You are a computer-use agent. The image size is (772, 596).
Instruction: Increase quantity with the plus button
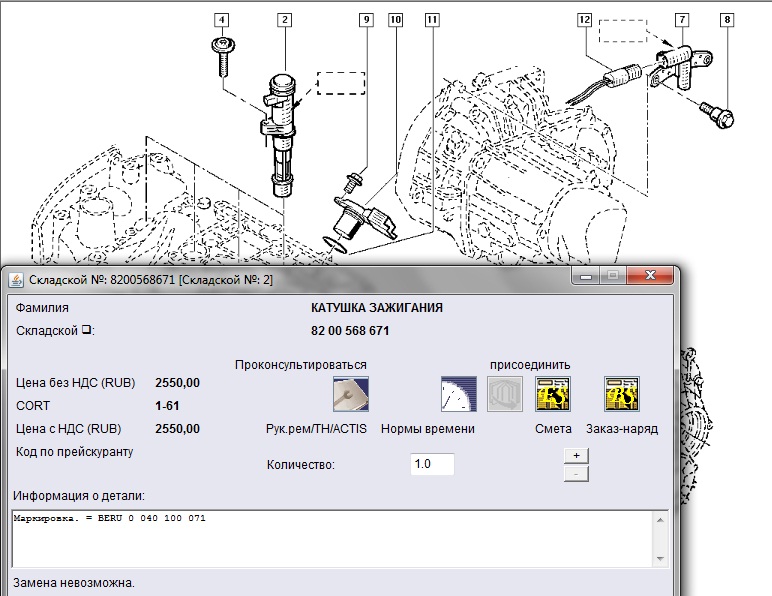575,455
